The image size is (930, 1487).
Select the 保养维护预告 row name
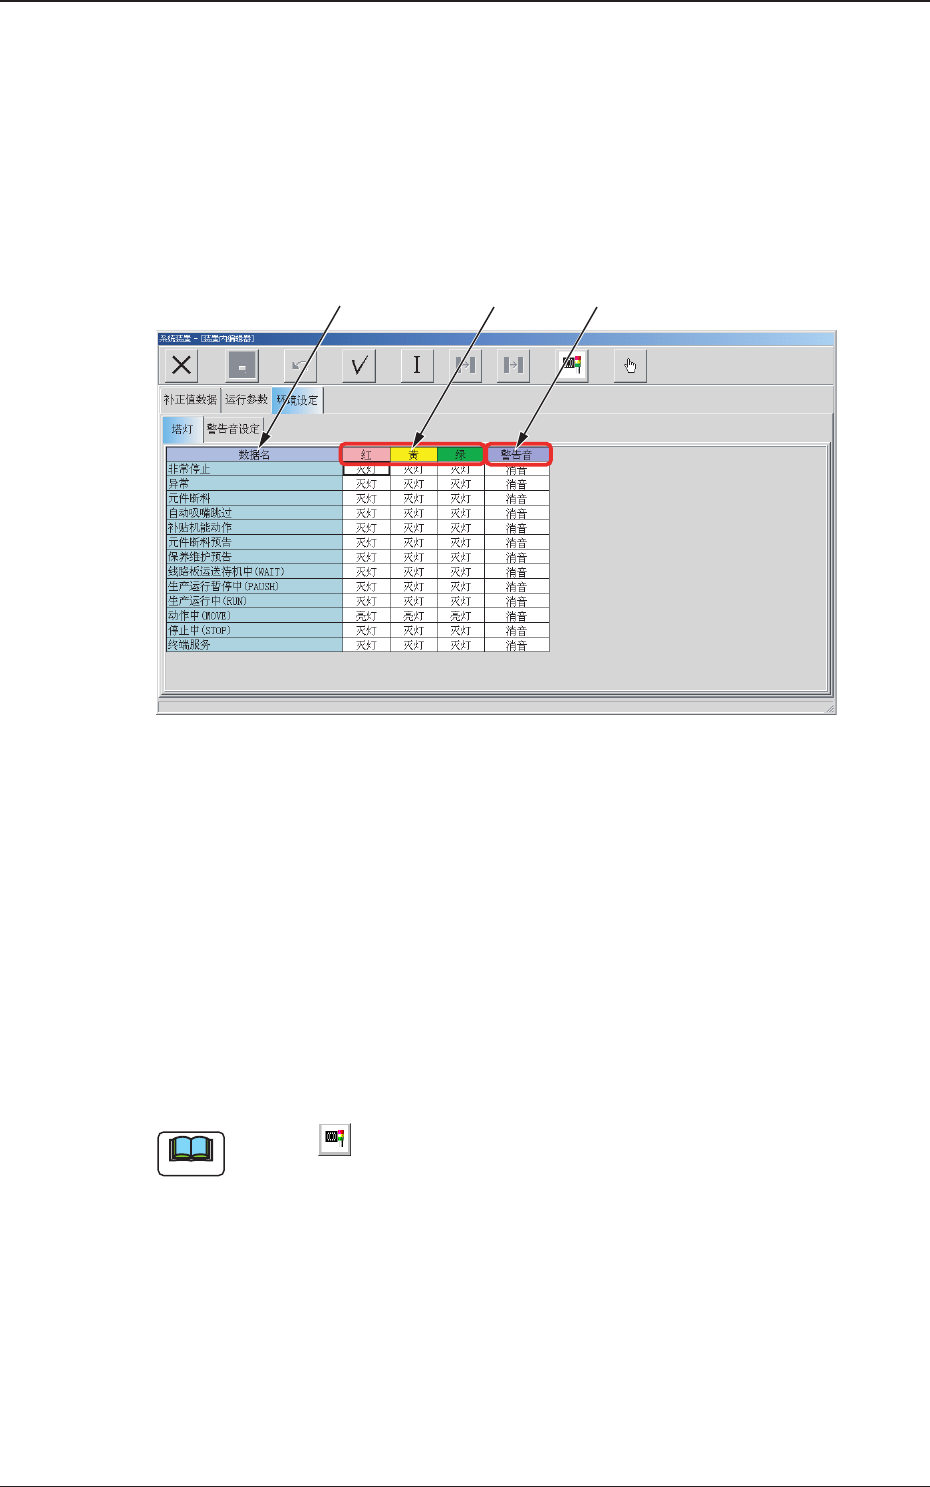[x=254, y=557]
